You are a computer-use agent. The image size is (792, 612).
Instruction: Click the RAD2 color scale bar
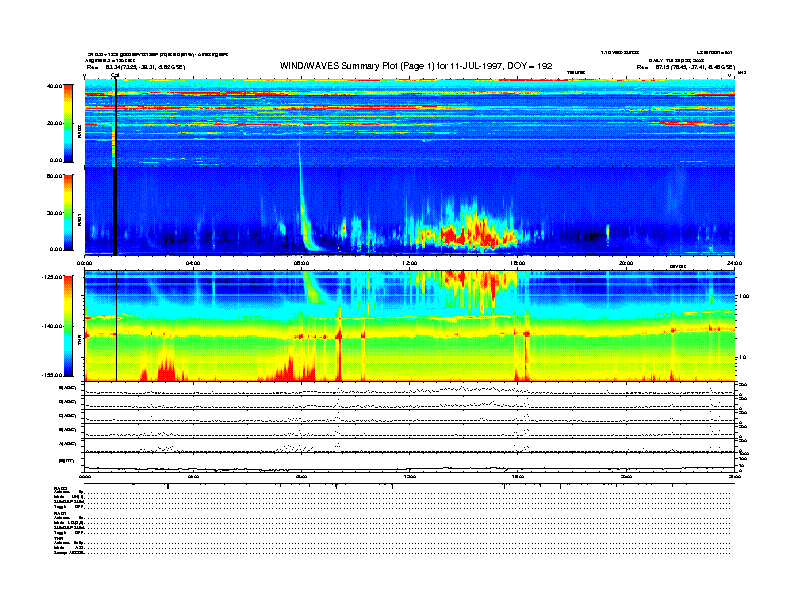pyautogui.click(x=68, y=123)
